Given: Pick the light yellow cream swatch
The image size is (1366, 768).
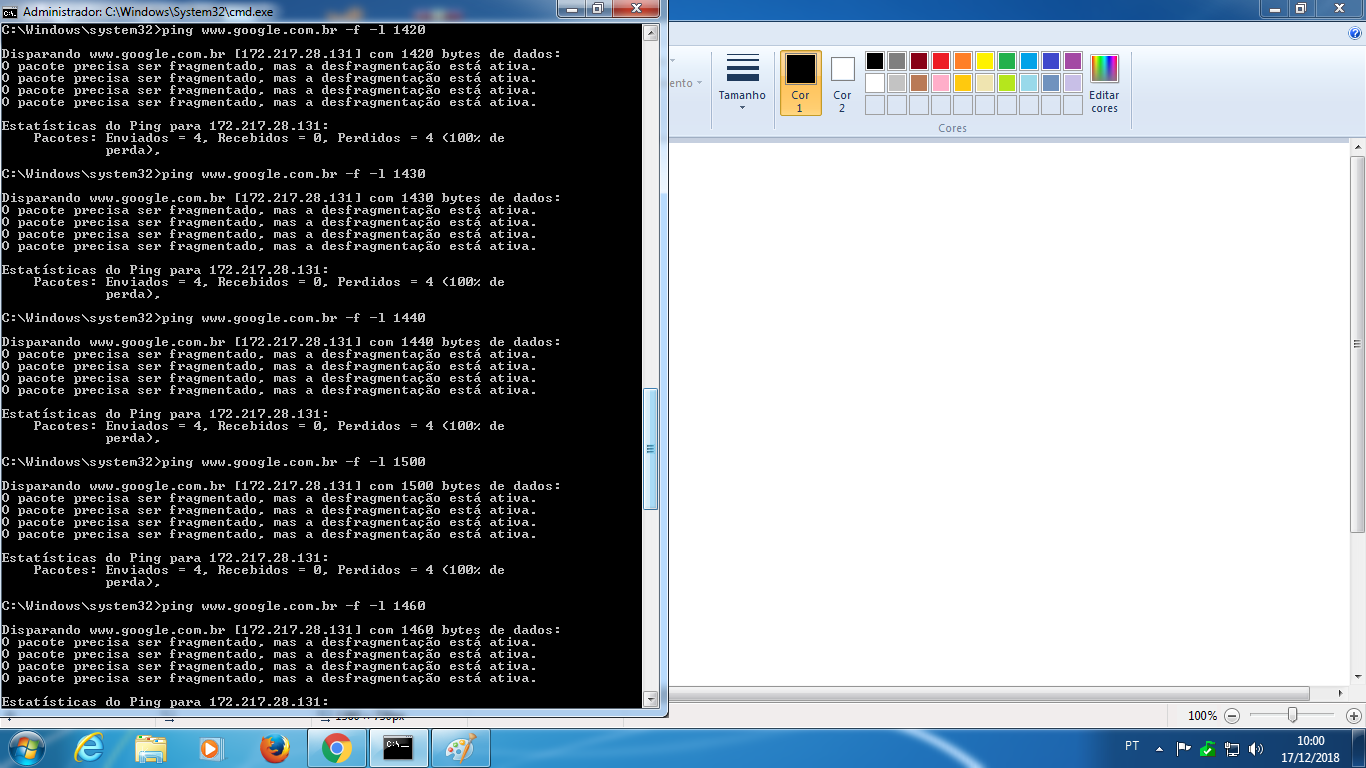Looking at the screenshot, I should (985, 83).
